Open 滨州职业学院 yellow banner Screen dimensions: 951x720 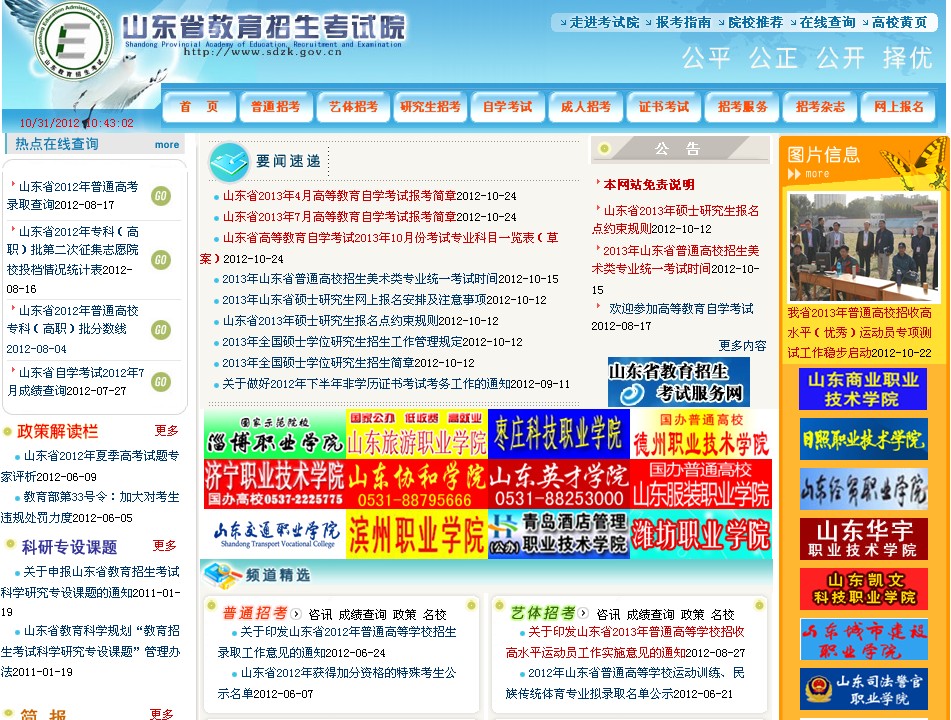click(417, 535)
